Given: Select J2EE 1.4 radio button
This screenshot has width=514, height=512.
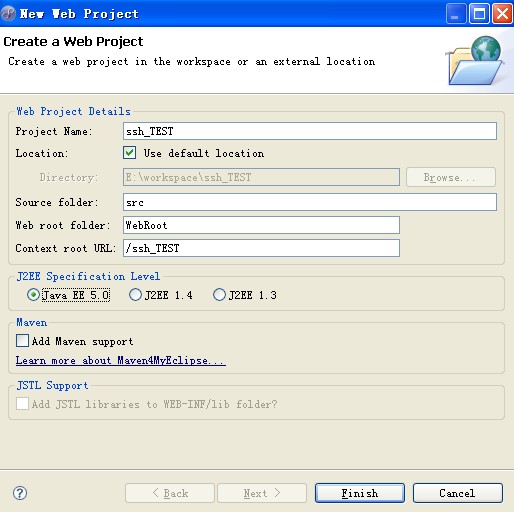Looking at the screenshot, I should [135, 295].
